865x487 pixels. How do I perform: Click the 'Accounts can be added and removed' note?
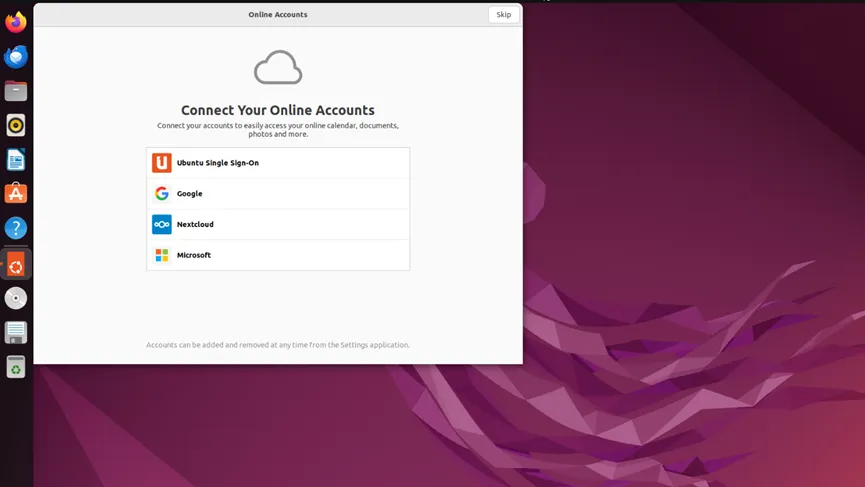[x=278, y=345]
